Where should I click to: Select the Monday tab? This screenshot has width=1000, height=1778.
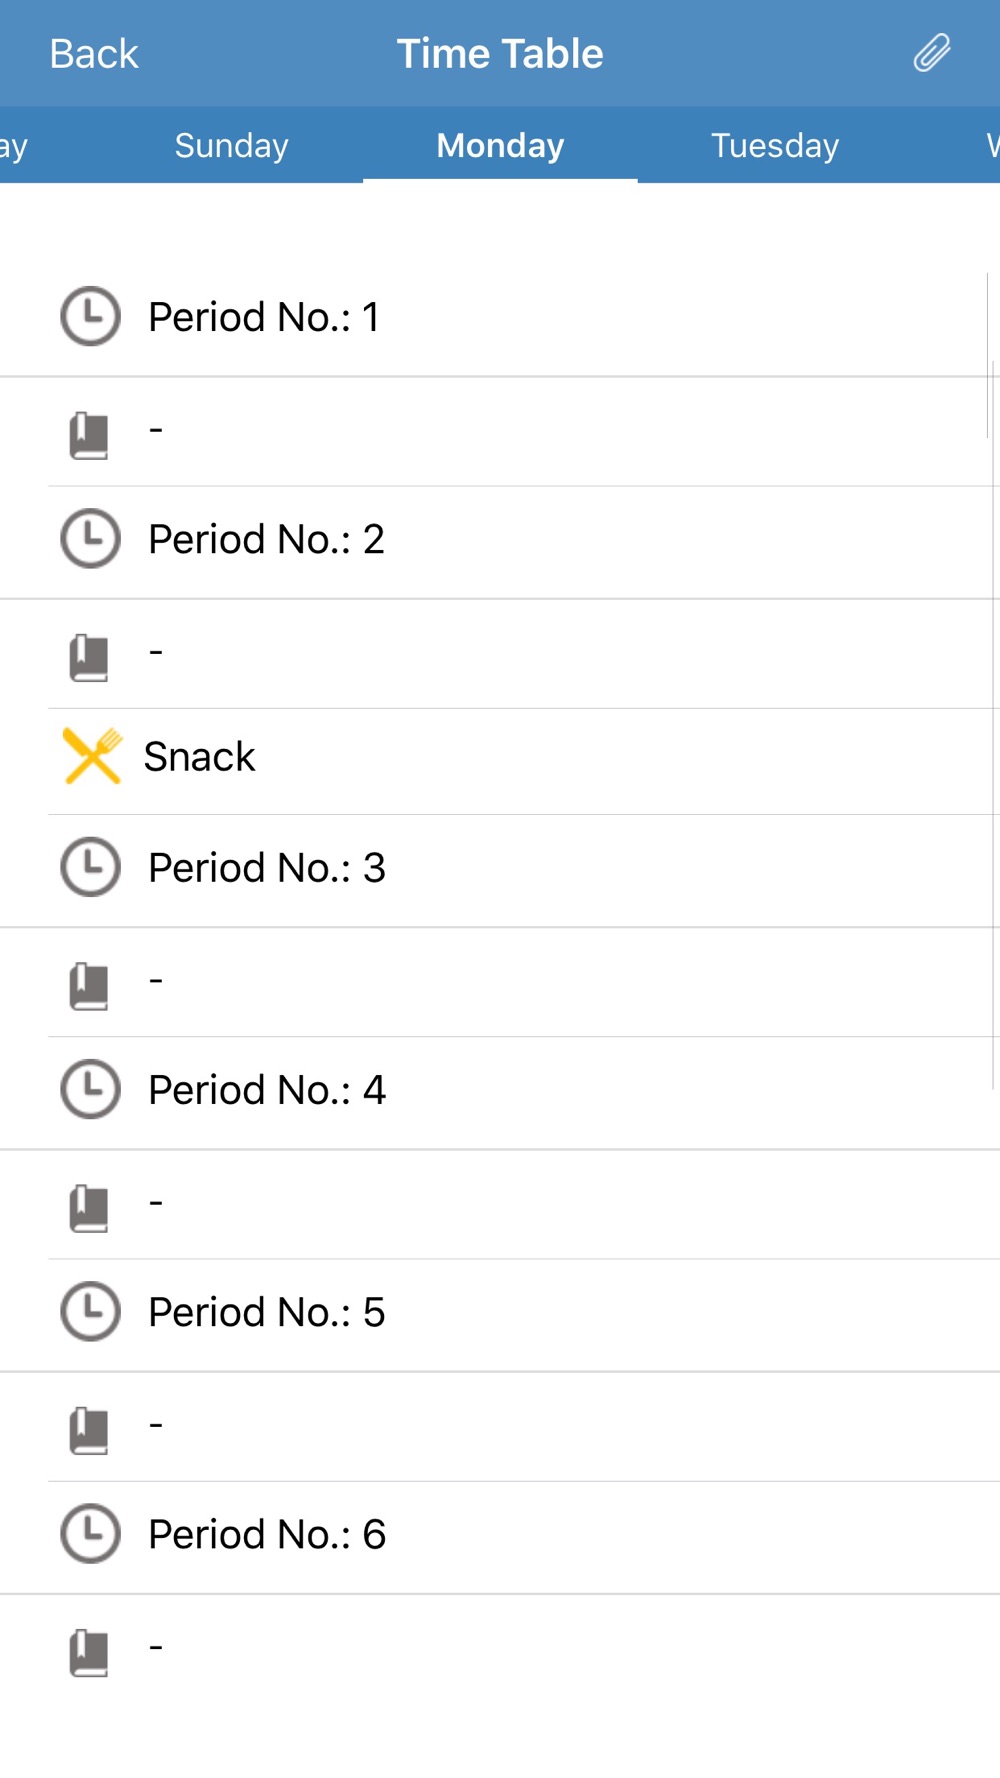[500, 146]
